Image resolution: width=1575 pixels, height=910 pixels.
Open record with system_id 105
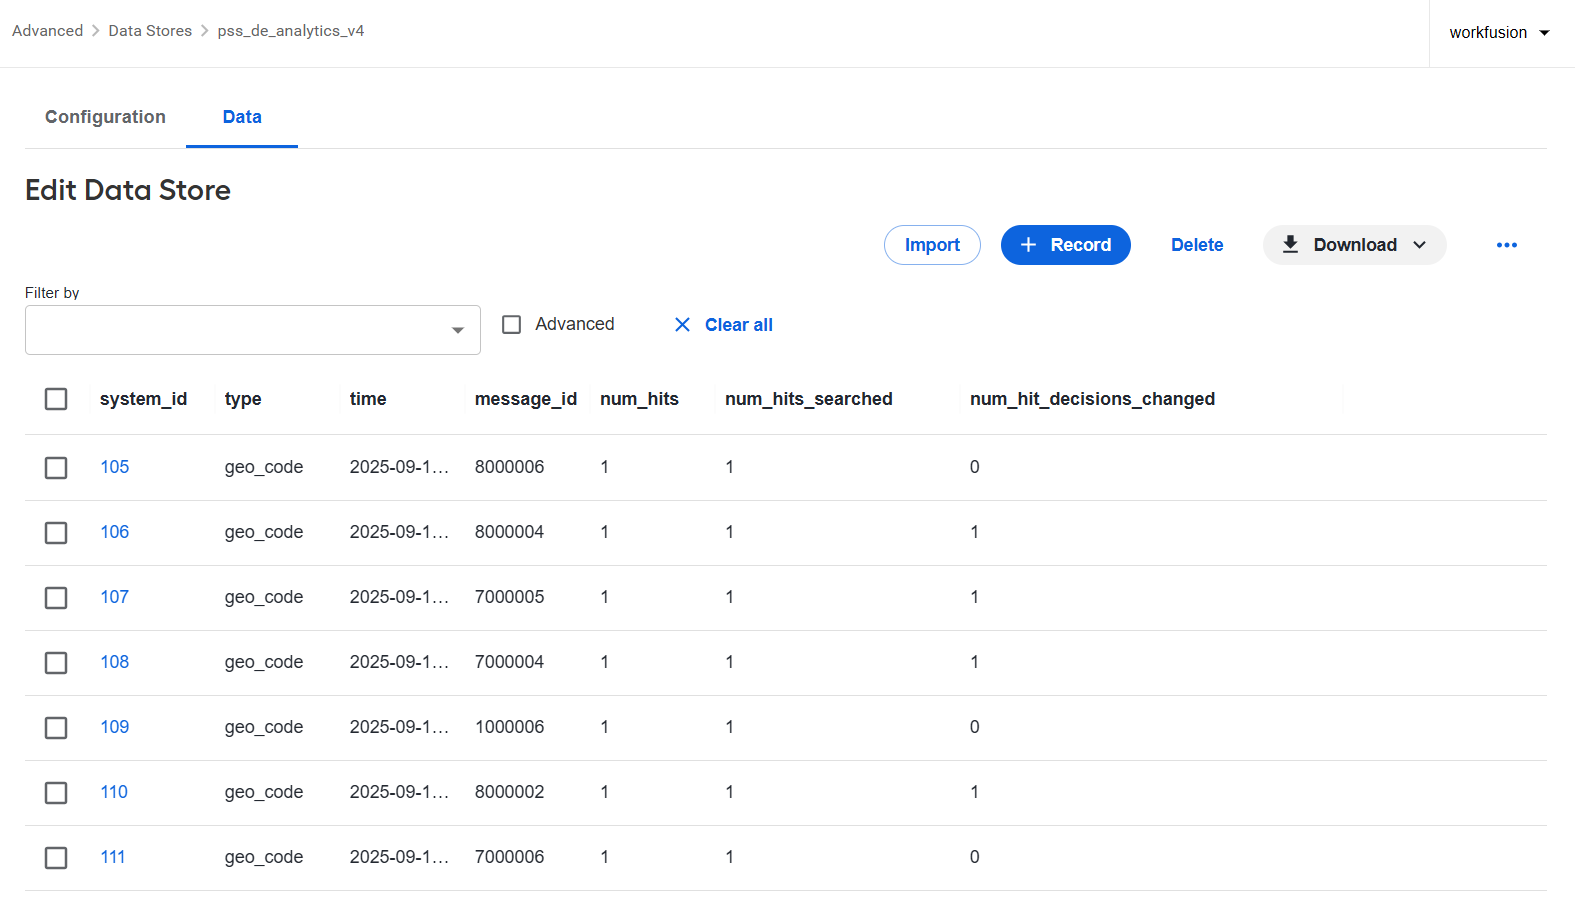point(115,467)
